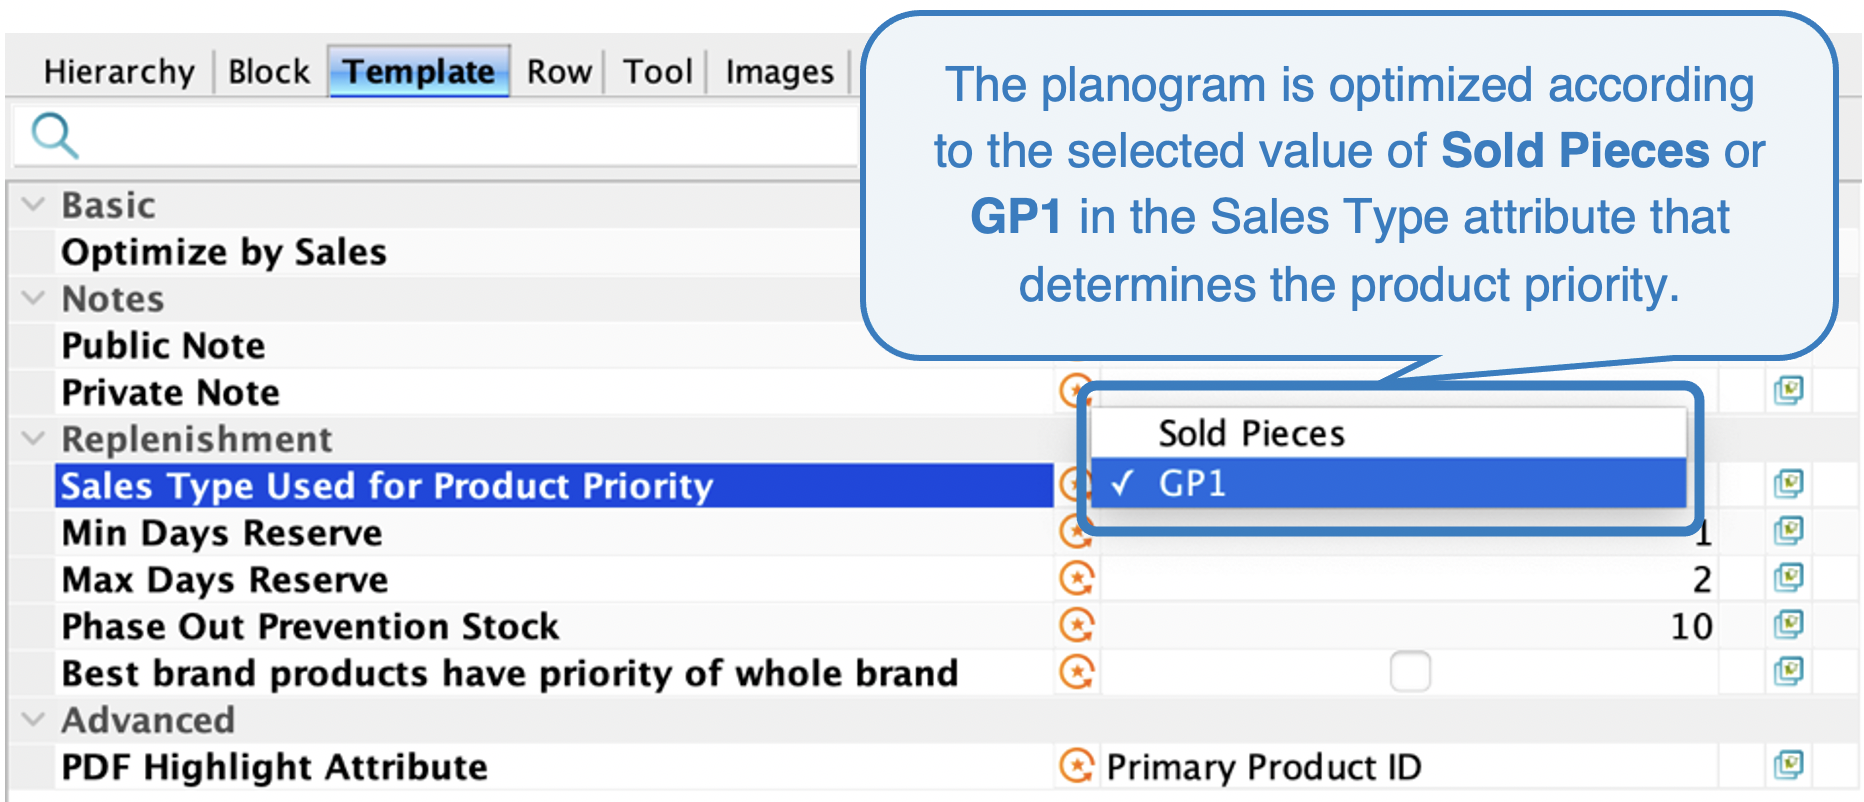The image size is (1864, 802).
Task: Collapse the Basic section
Action: [x=33, y=205]
